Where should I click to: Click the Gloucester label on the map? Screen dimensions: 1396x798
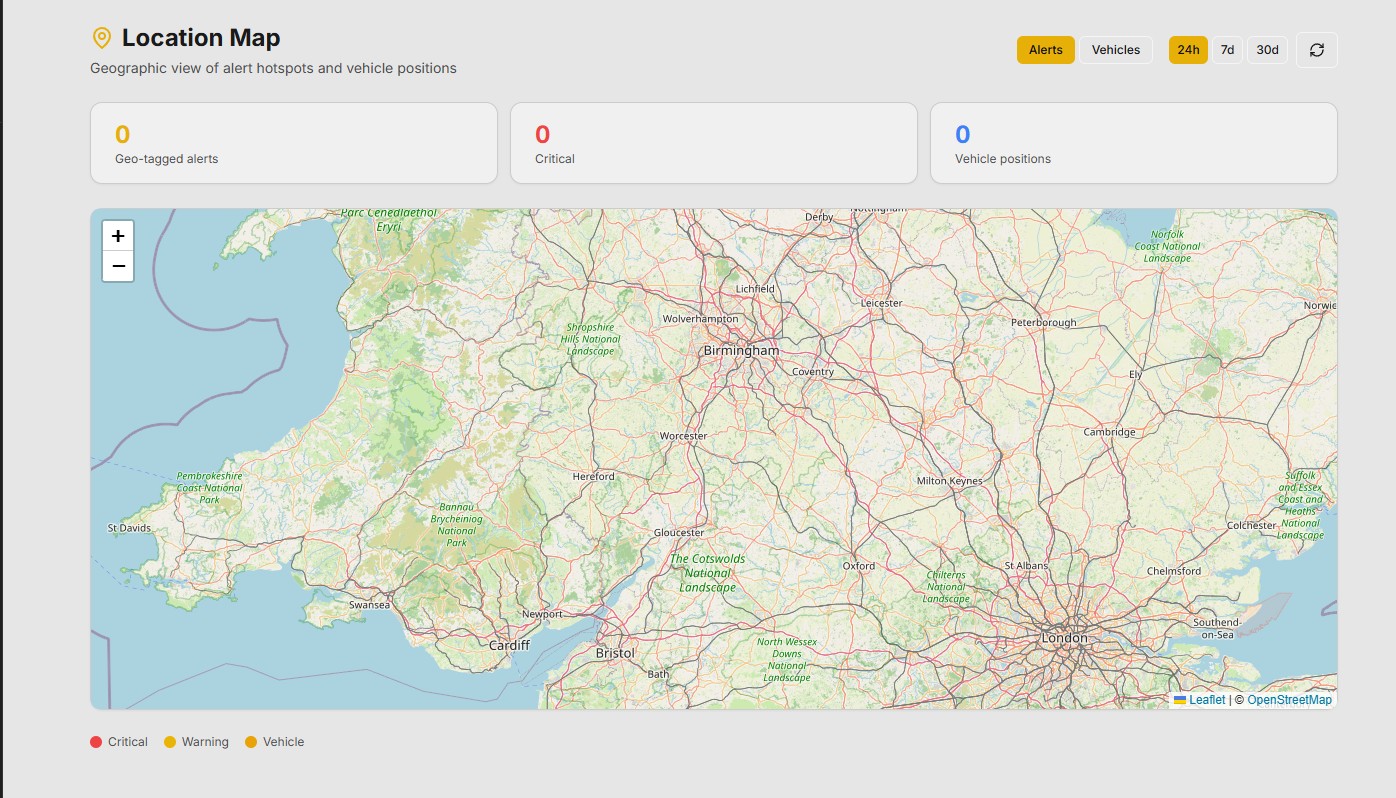pyautogui.click(x=679, y=533)
